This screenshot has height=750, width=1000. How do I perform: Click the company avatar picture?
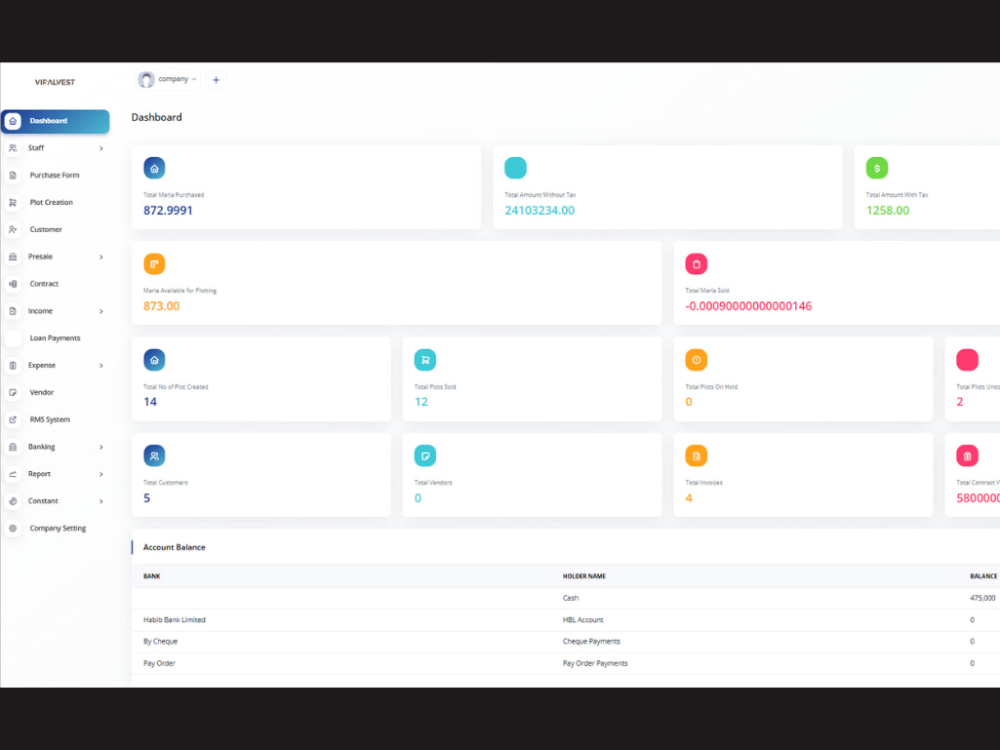tap(146, 80)
